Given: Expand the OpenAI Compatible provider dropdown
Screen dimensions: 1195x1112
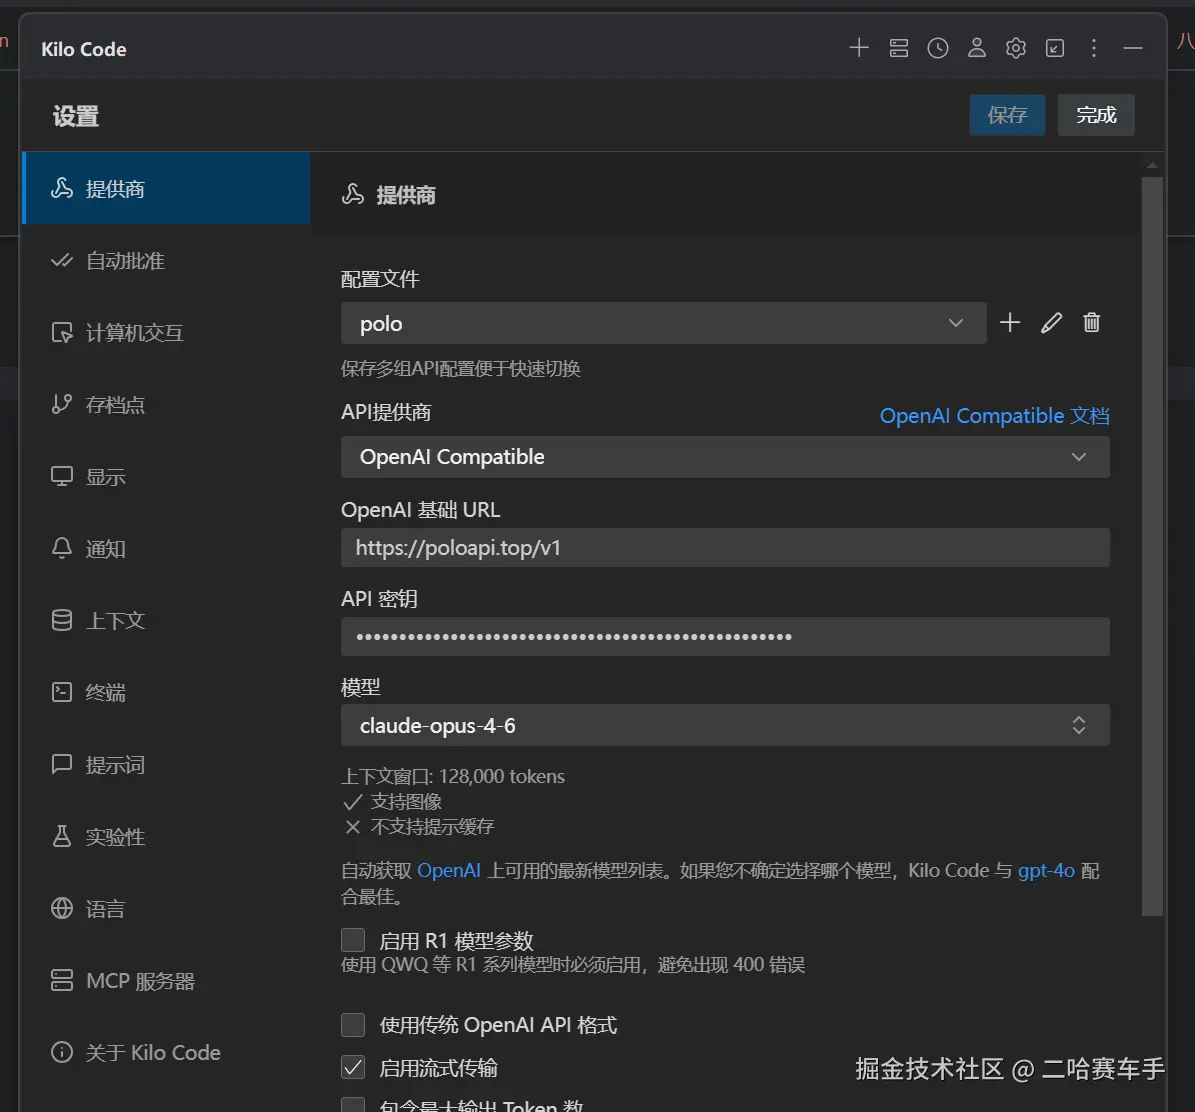Looking at the screenshot, I should click(726, 457).
